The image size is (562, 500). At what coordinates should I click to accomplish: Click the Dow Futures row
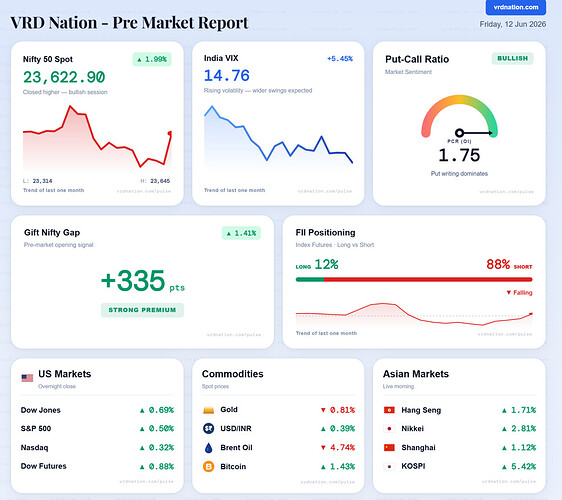97,466
